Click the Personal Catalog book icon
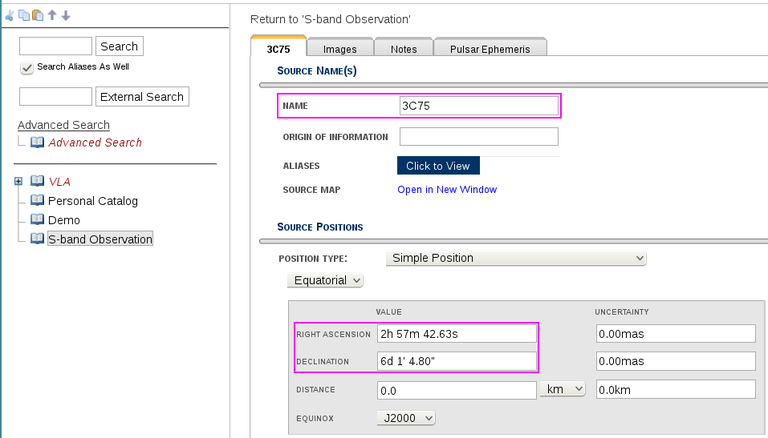Image resolution: width=768 pixels, height=438 pixels. pos(37,201)
